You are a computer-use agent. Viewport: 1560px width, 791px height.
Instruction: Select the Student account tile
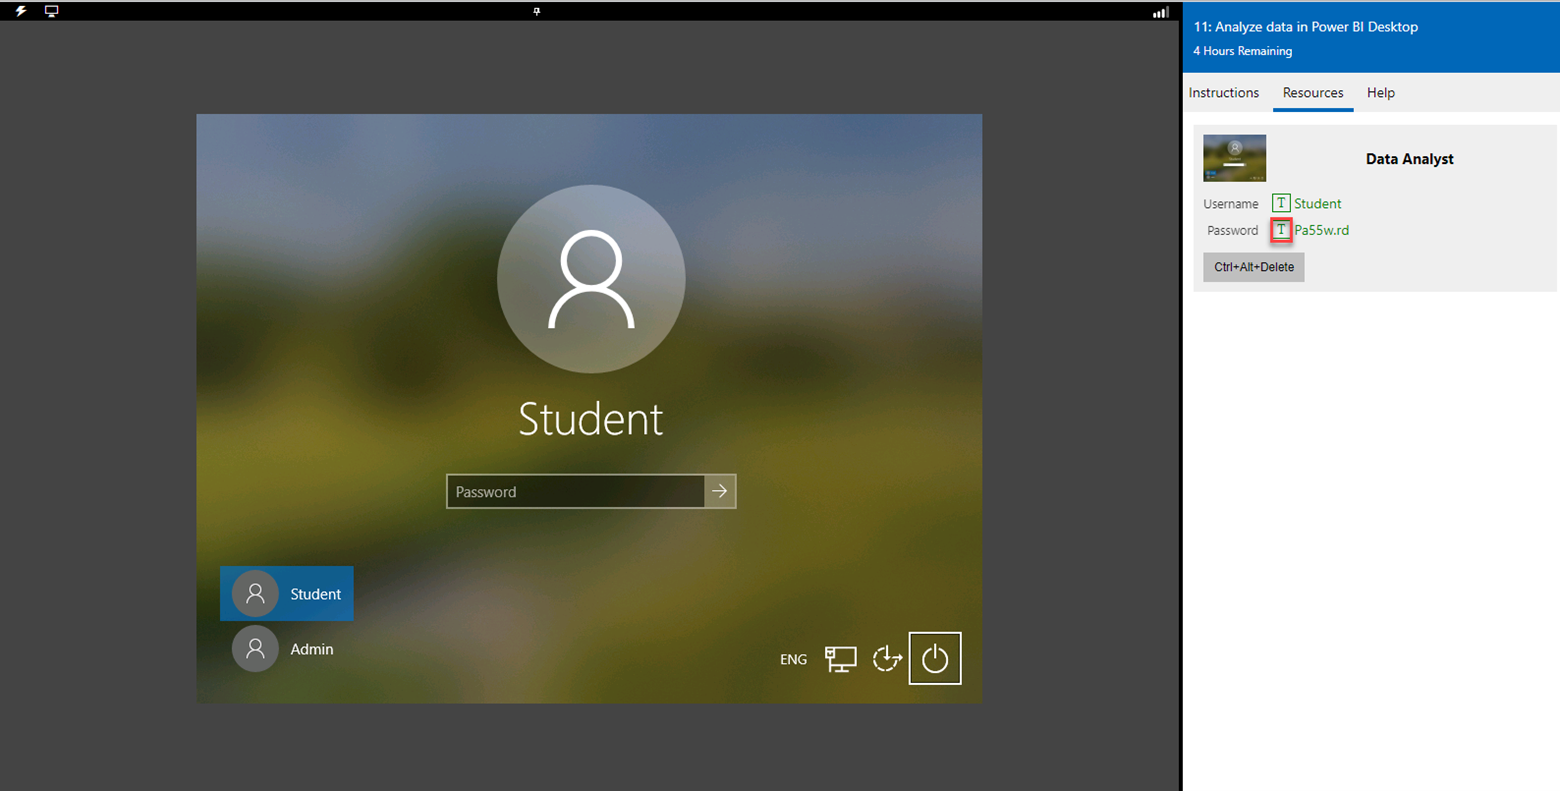point(287,594)
